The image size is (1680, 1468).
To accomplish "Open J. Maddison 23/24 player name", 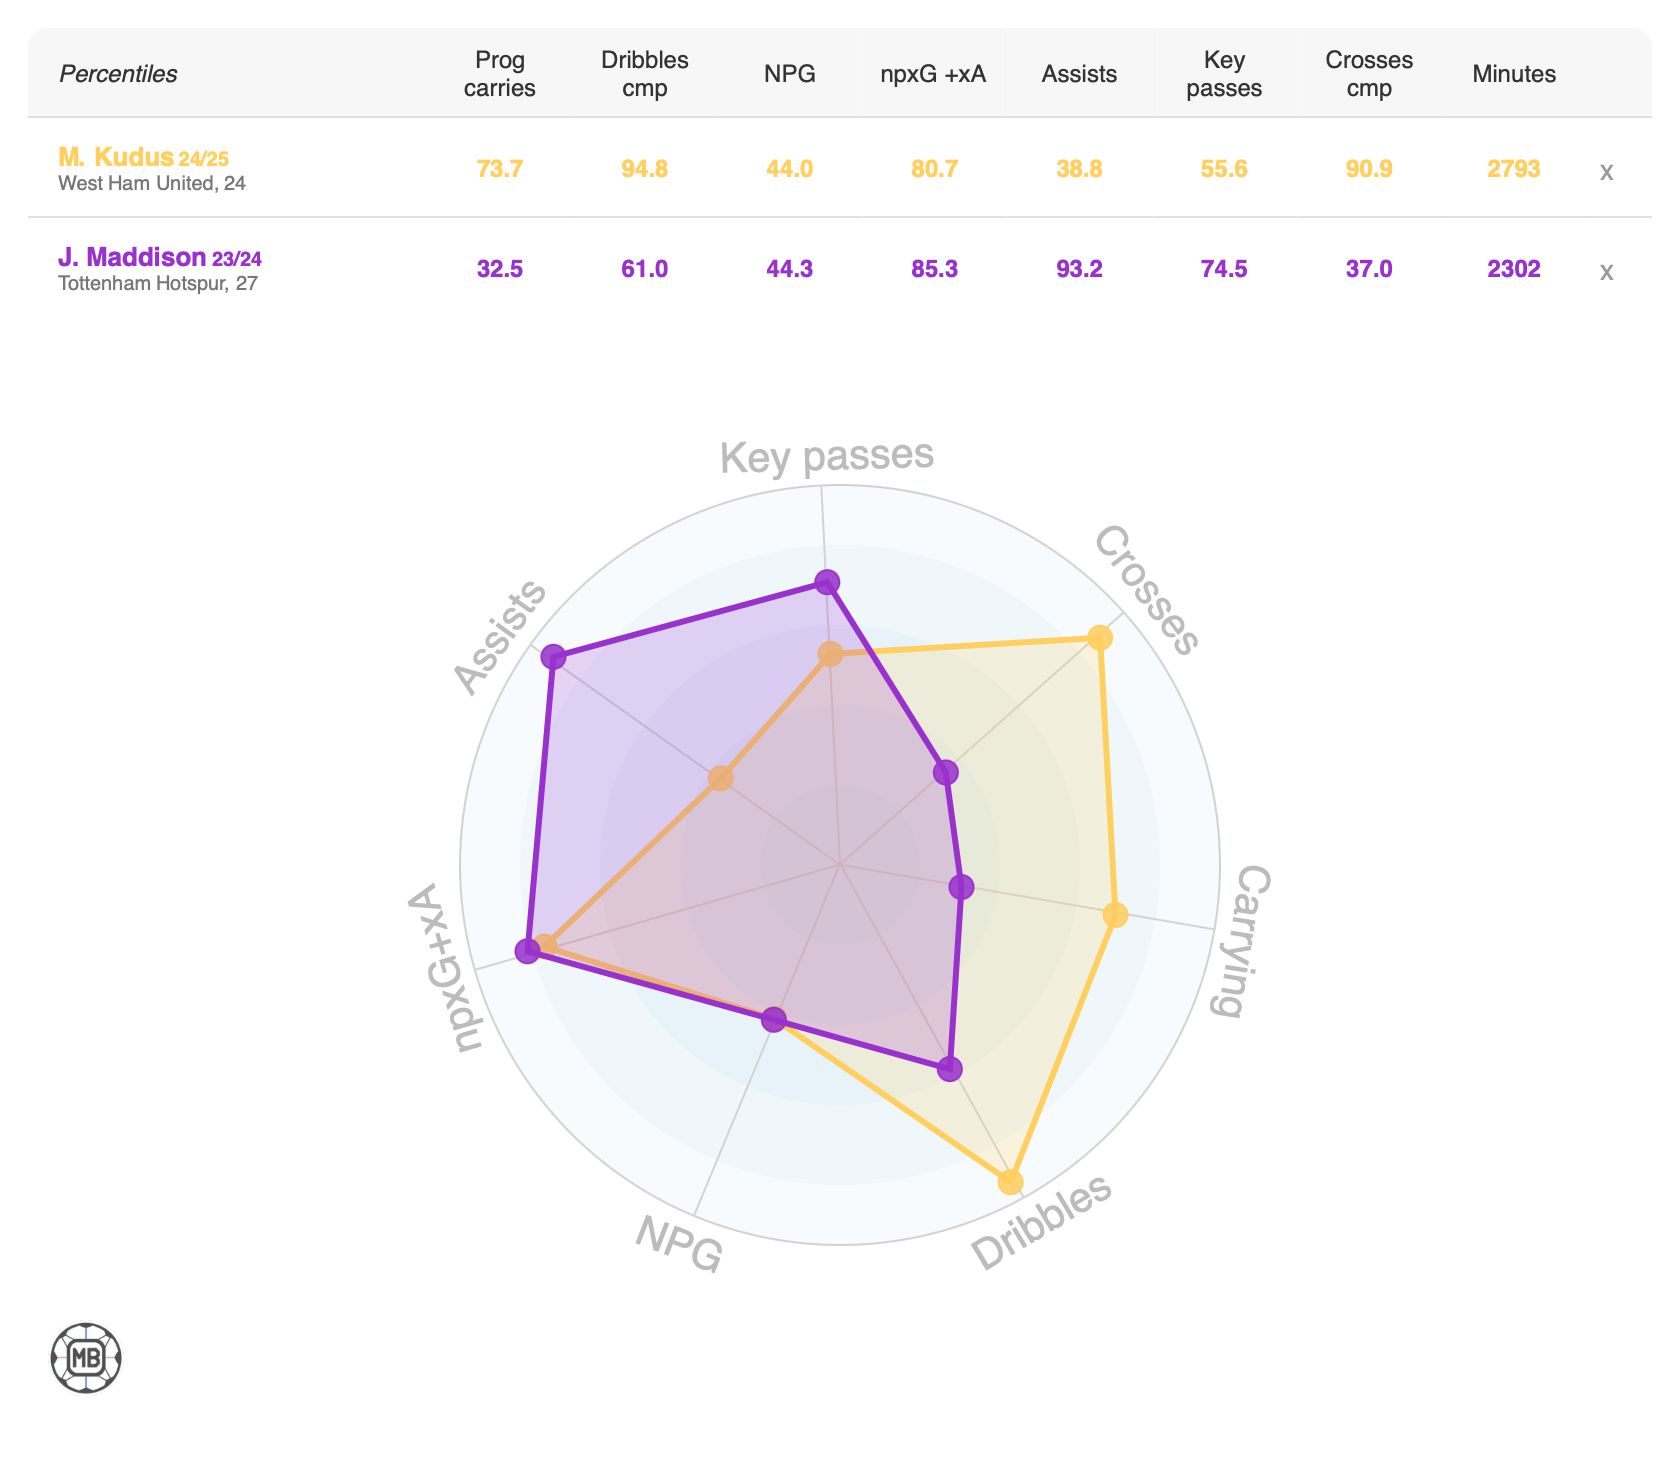I will click(x=160, y=257).
